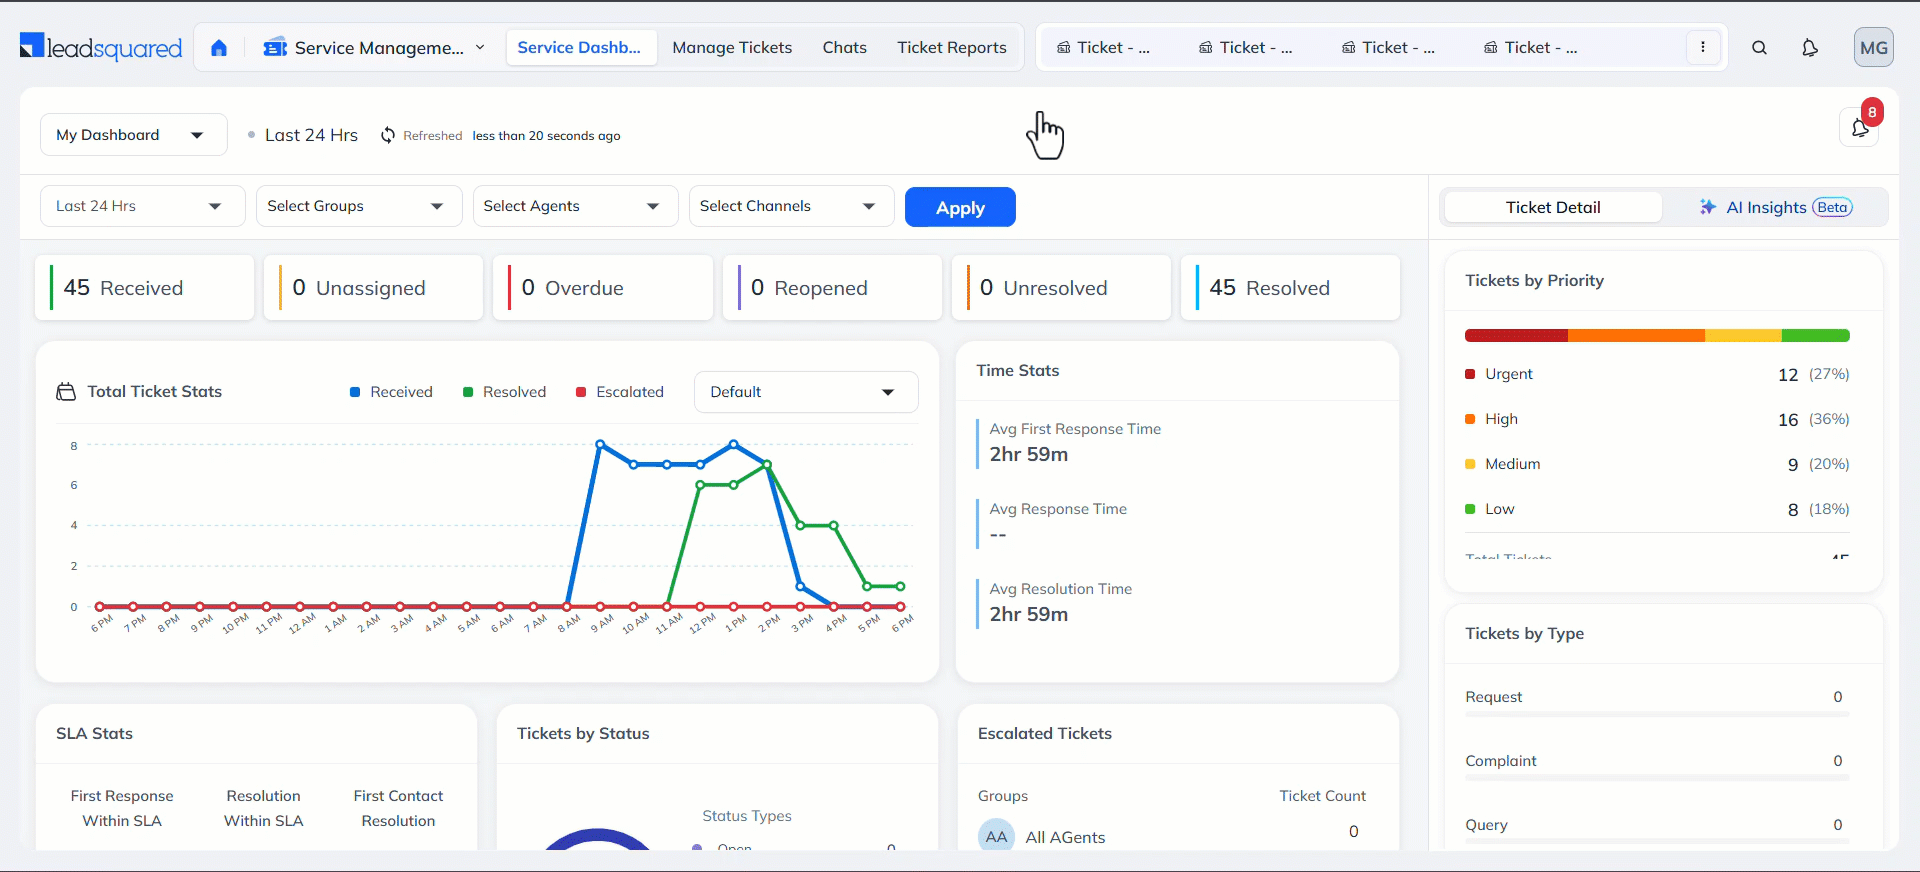The width and height of the screenshot is (1920, 872).
Task: Click the Service Management module icon
Action: tap(275, 48)
